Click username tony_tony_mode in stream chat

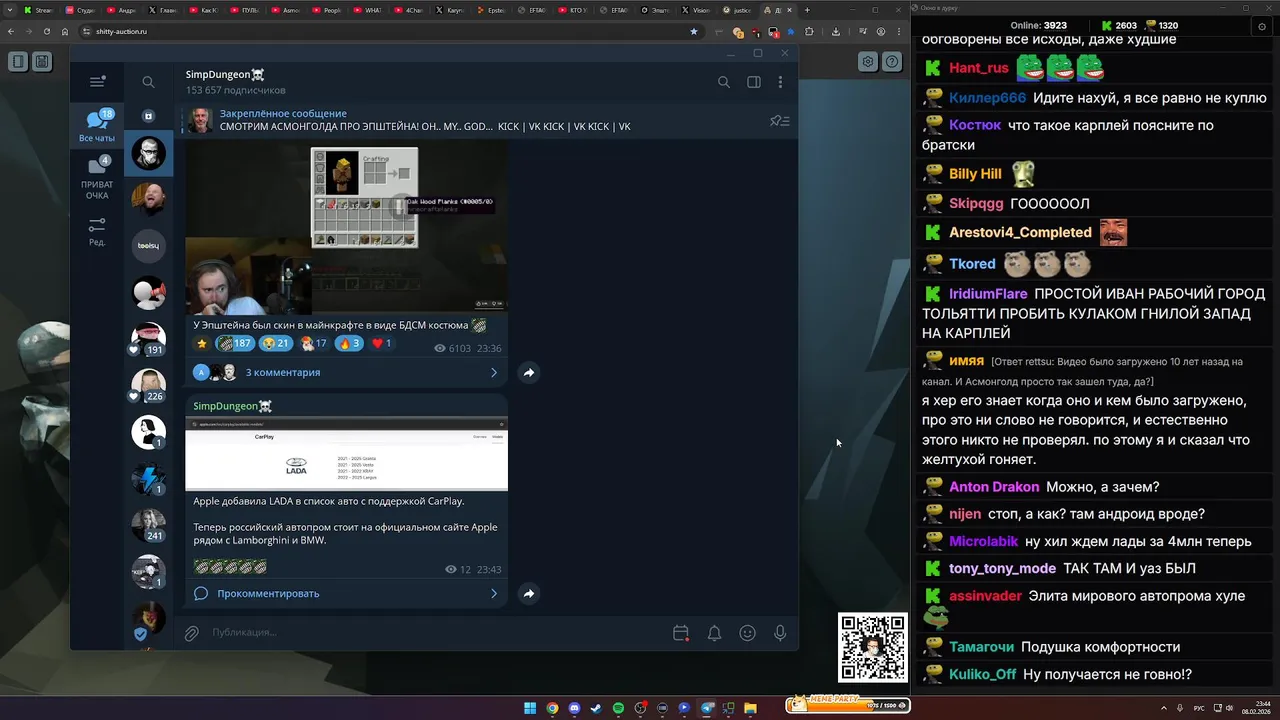pos(1002,568)
